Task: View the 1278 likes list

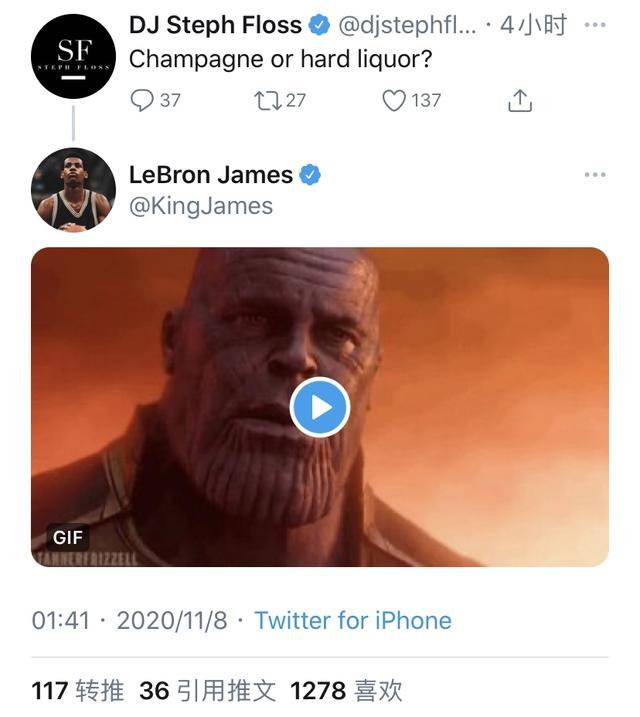Action: [346, 690]
